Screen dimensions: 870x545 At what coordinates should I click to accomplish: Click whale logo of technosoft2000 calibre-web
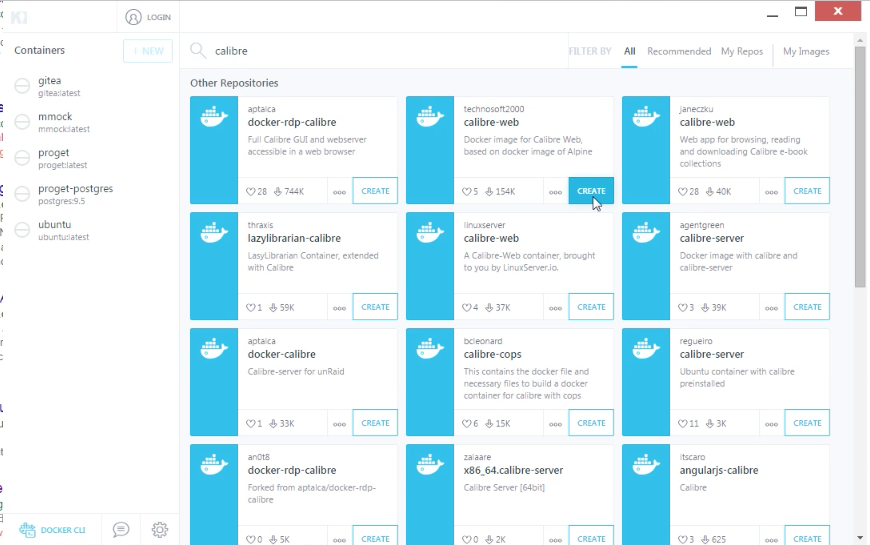[x=430, y=117]
